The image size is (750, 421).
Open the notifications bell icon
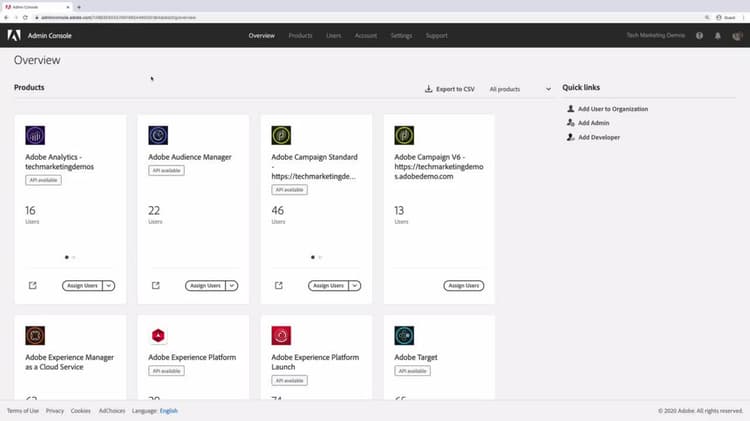[717, 35]
